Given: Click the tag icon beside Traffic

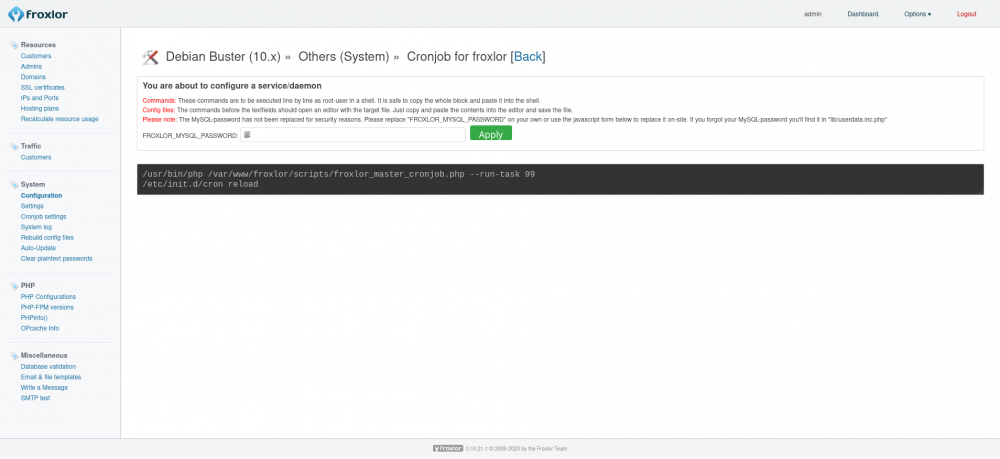Looking at the screenshot, I should tap(14, 147).
